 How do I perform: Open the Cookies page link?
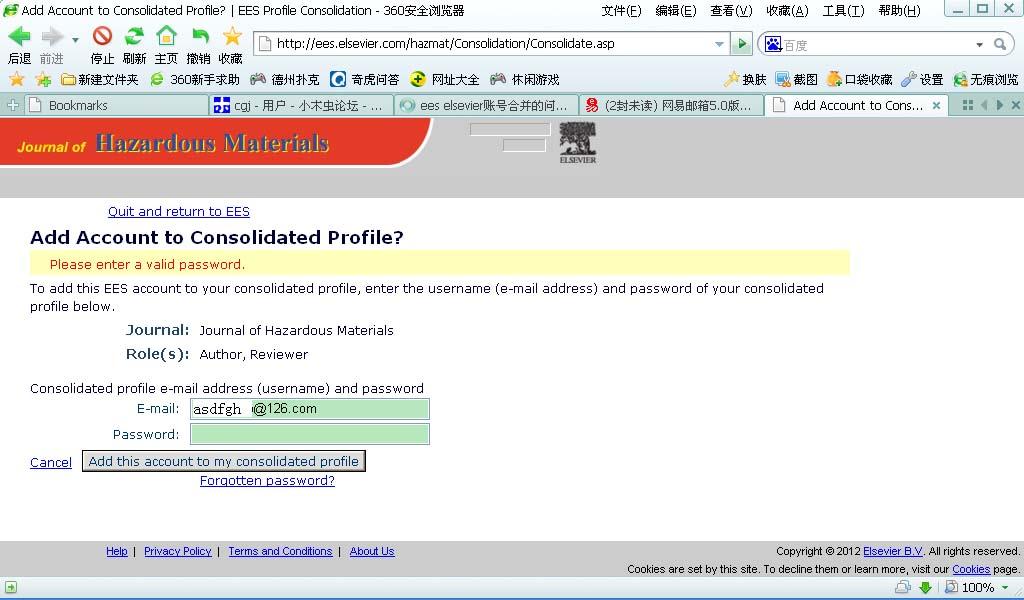(x=971, y=569)
